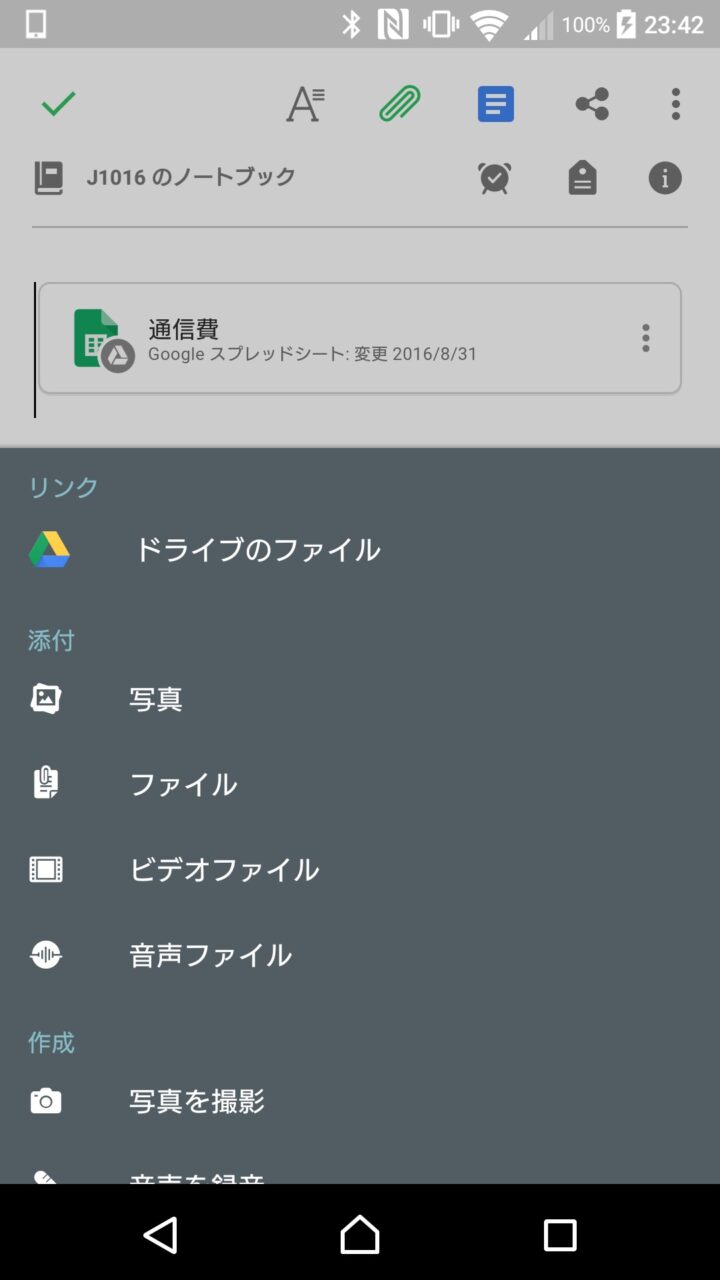Tap the share icon in toolbar
Viewport: 720px width, 1280px height.
[592, 104]
